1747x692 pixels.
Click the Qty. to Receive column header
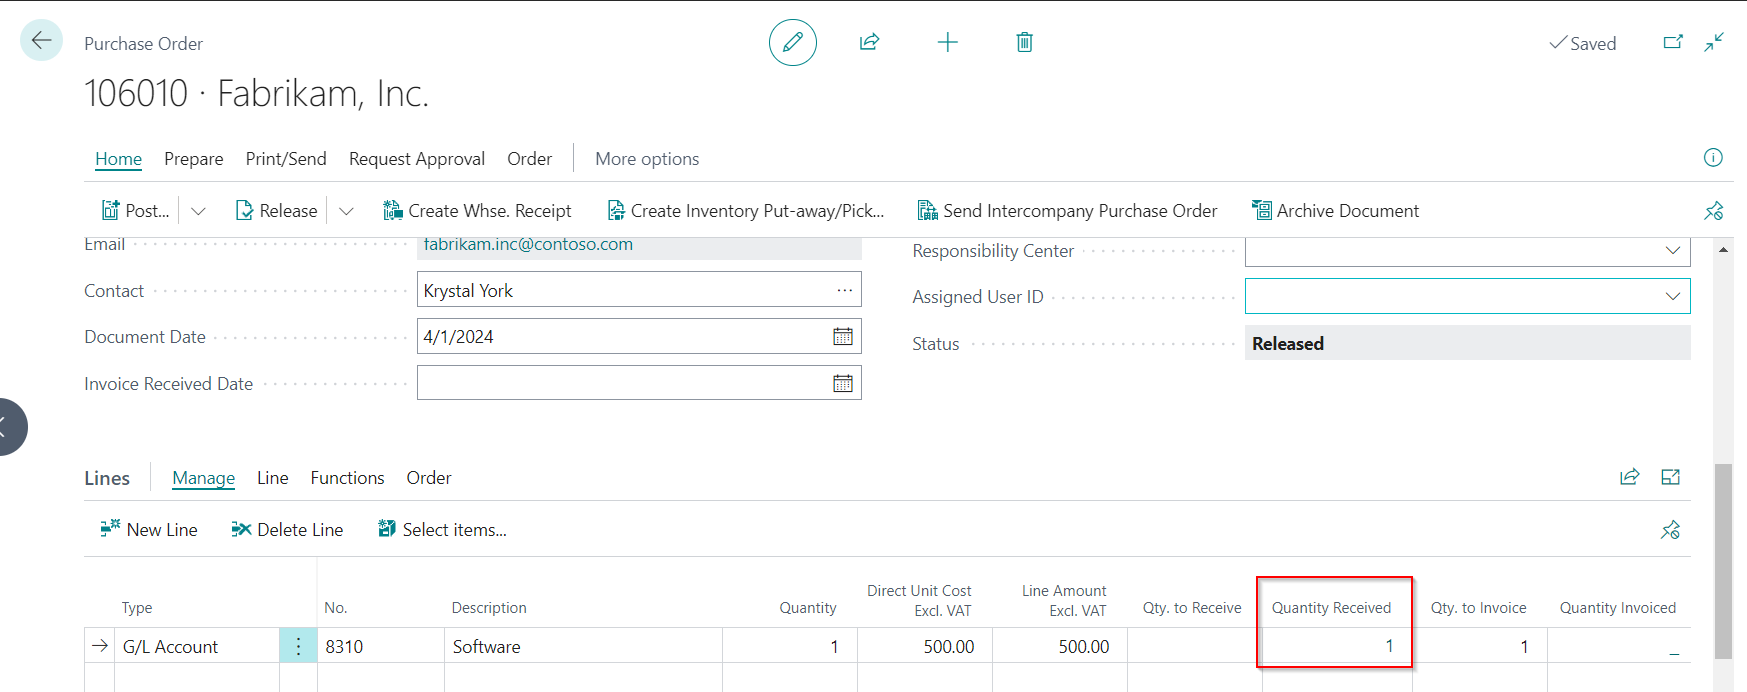click(1192, 608)
